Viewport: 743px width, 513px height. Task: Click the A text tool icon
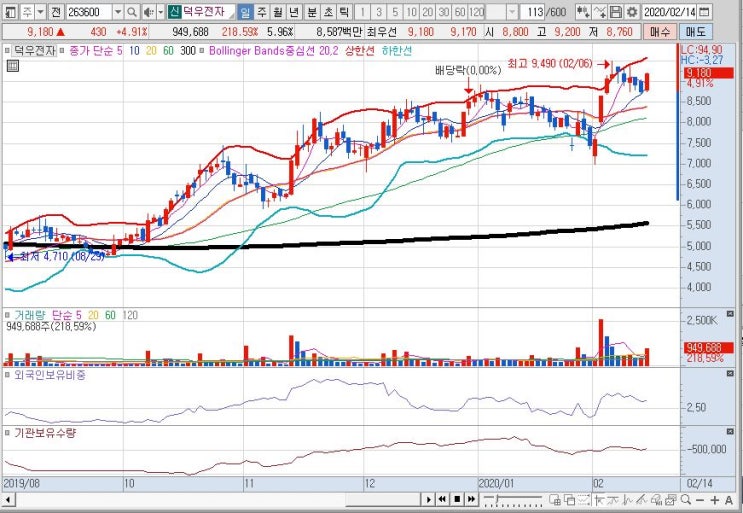729,500
